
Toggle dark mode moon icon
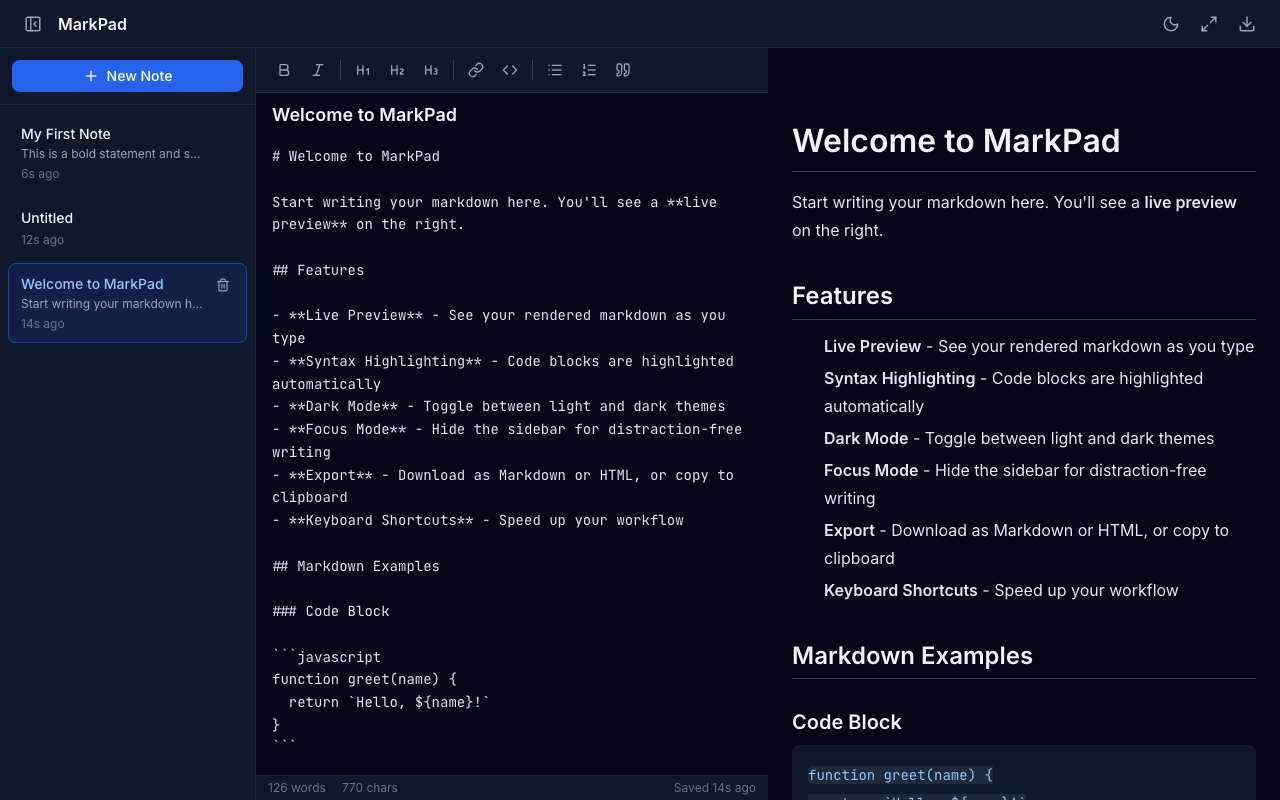click(x=1171, y=24)
